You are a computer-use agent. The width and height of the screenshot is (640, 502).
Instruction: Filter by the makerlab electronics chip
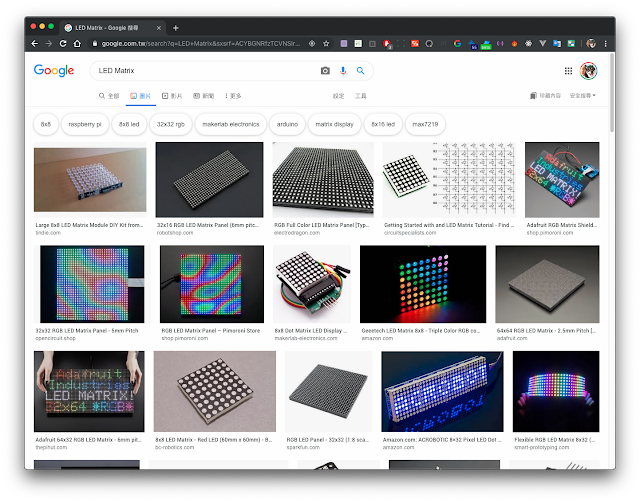[231, 124]
